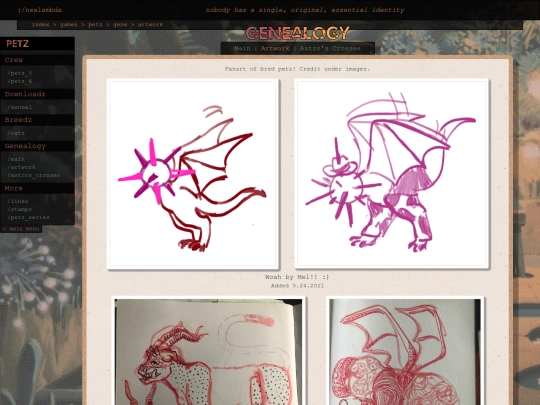Return via the < main menu button

[21, 229]
